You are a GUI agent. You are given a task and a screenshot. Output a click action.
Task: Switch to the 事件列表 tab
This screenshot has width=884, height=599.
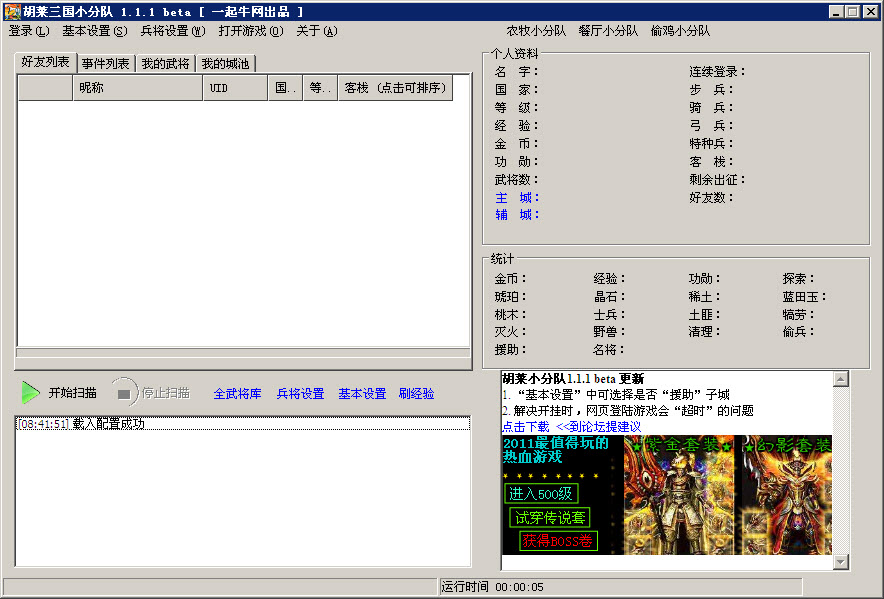[x=106, y=64]
